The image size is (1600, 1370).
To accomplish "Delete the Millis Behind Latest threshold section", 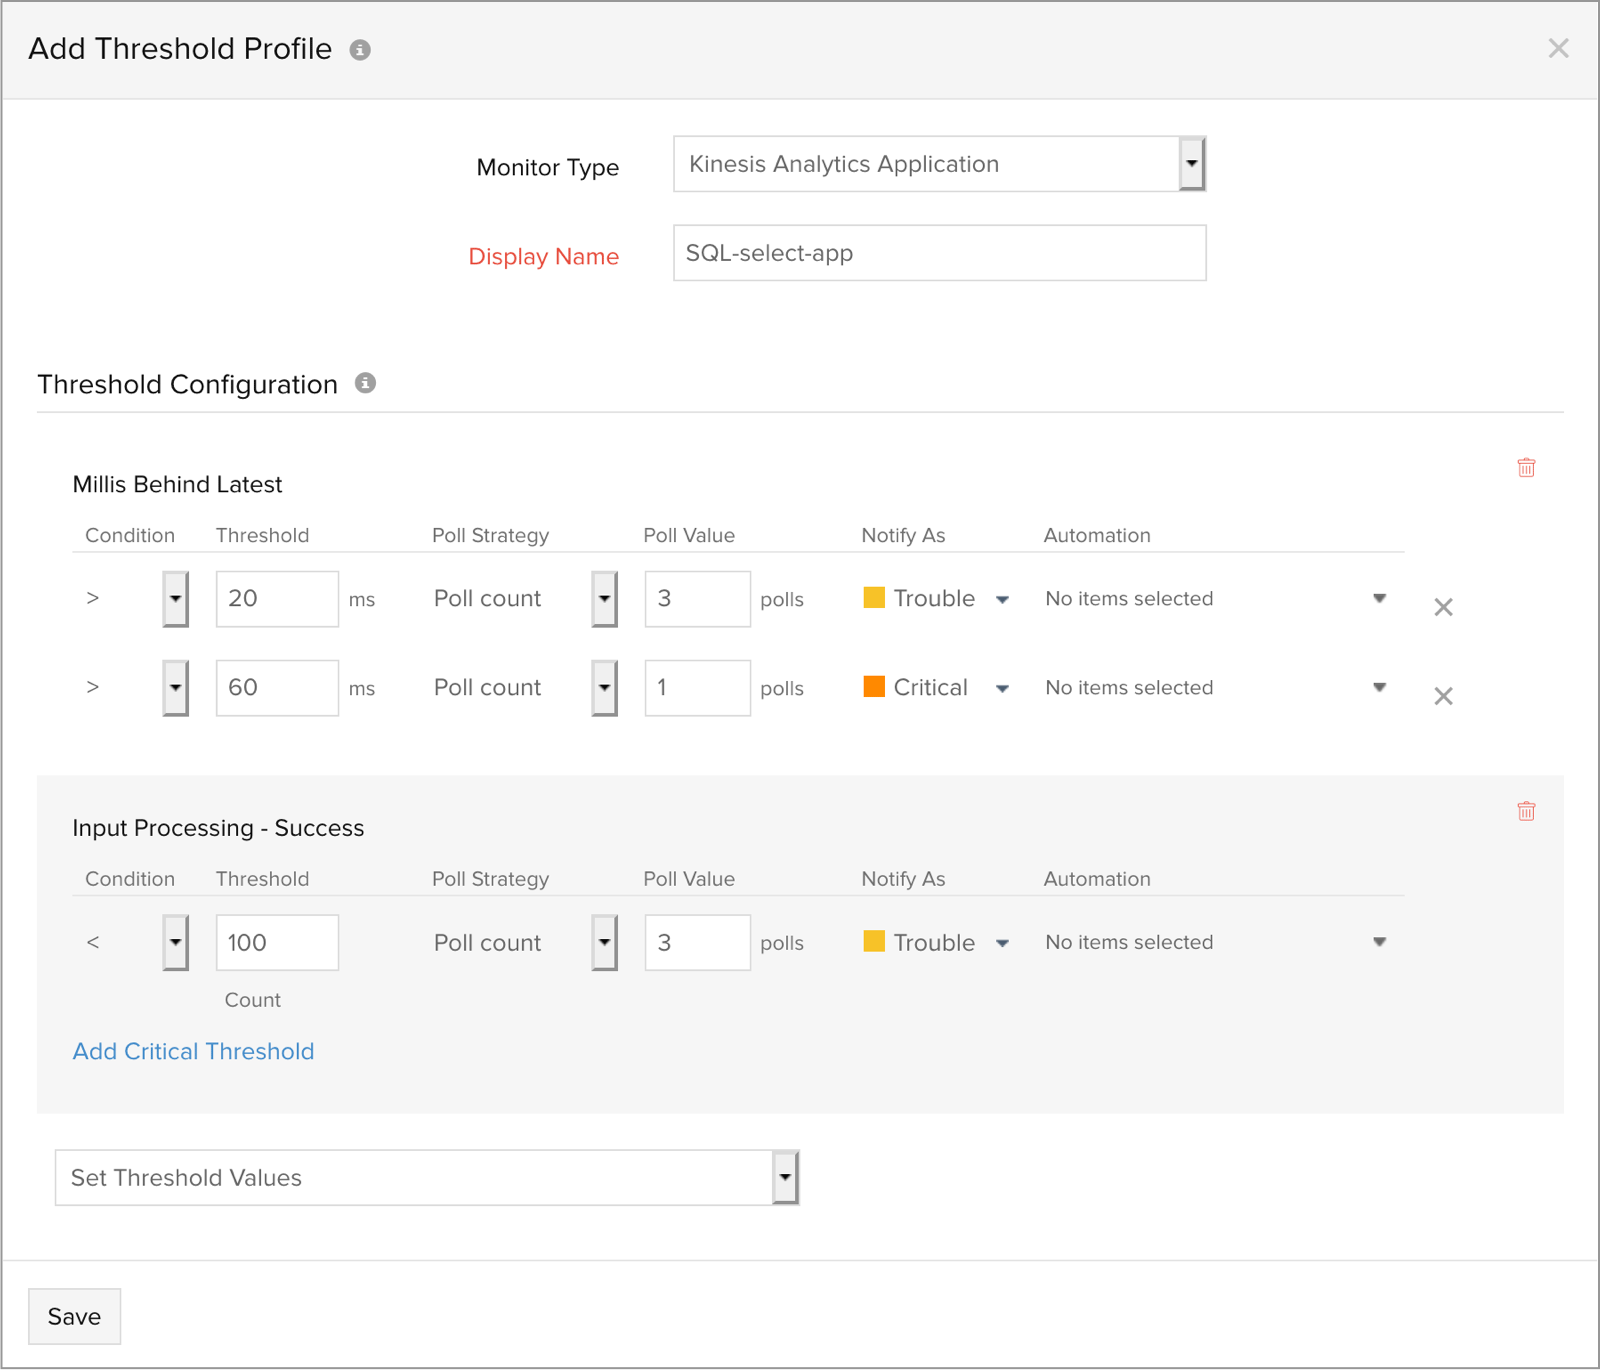I will tap(1526, 467).
